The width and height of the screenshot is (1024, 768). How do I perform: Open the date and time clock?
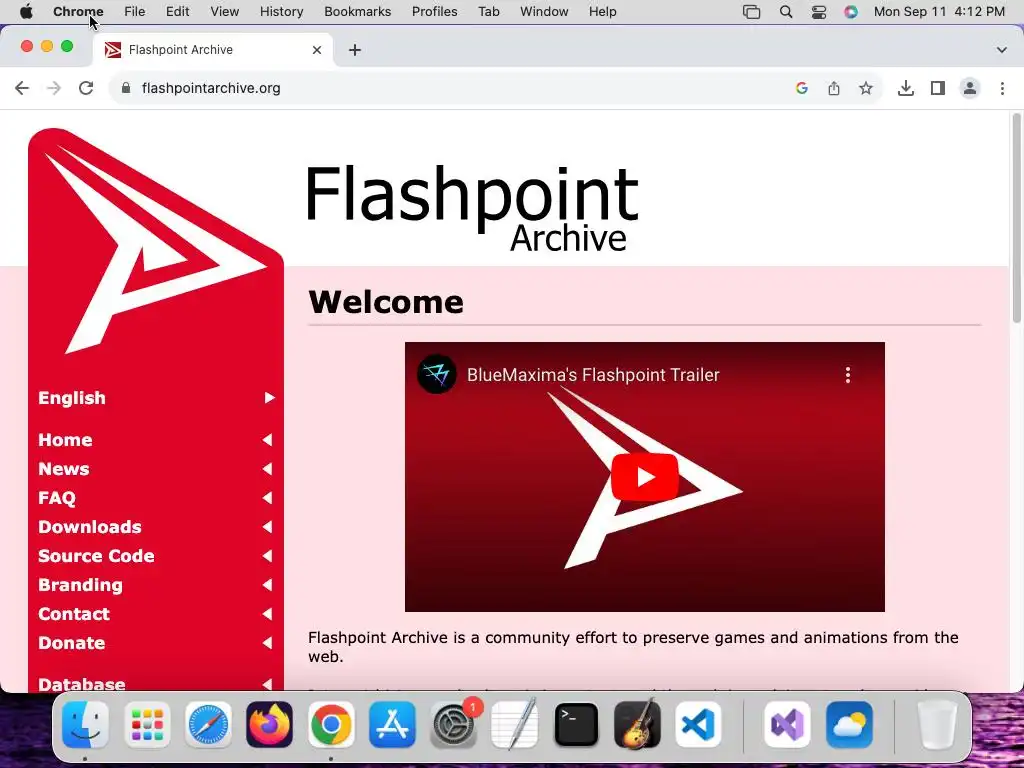939,12
